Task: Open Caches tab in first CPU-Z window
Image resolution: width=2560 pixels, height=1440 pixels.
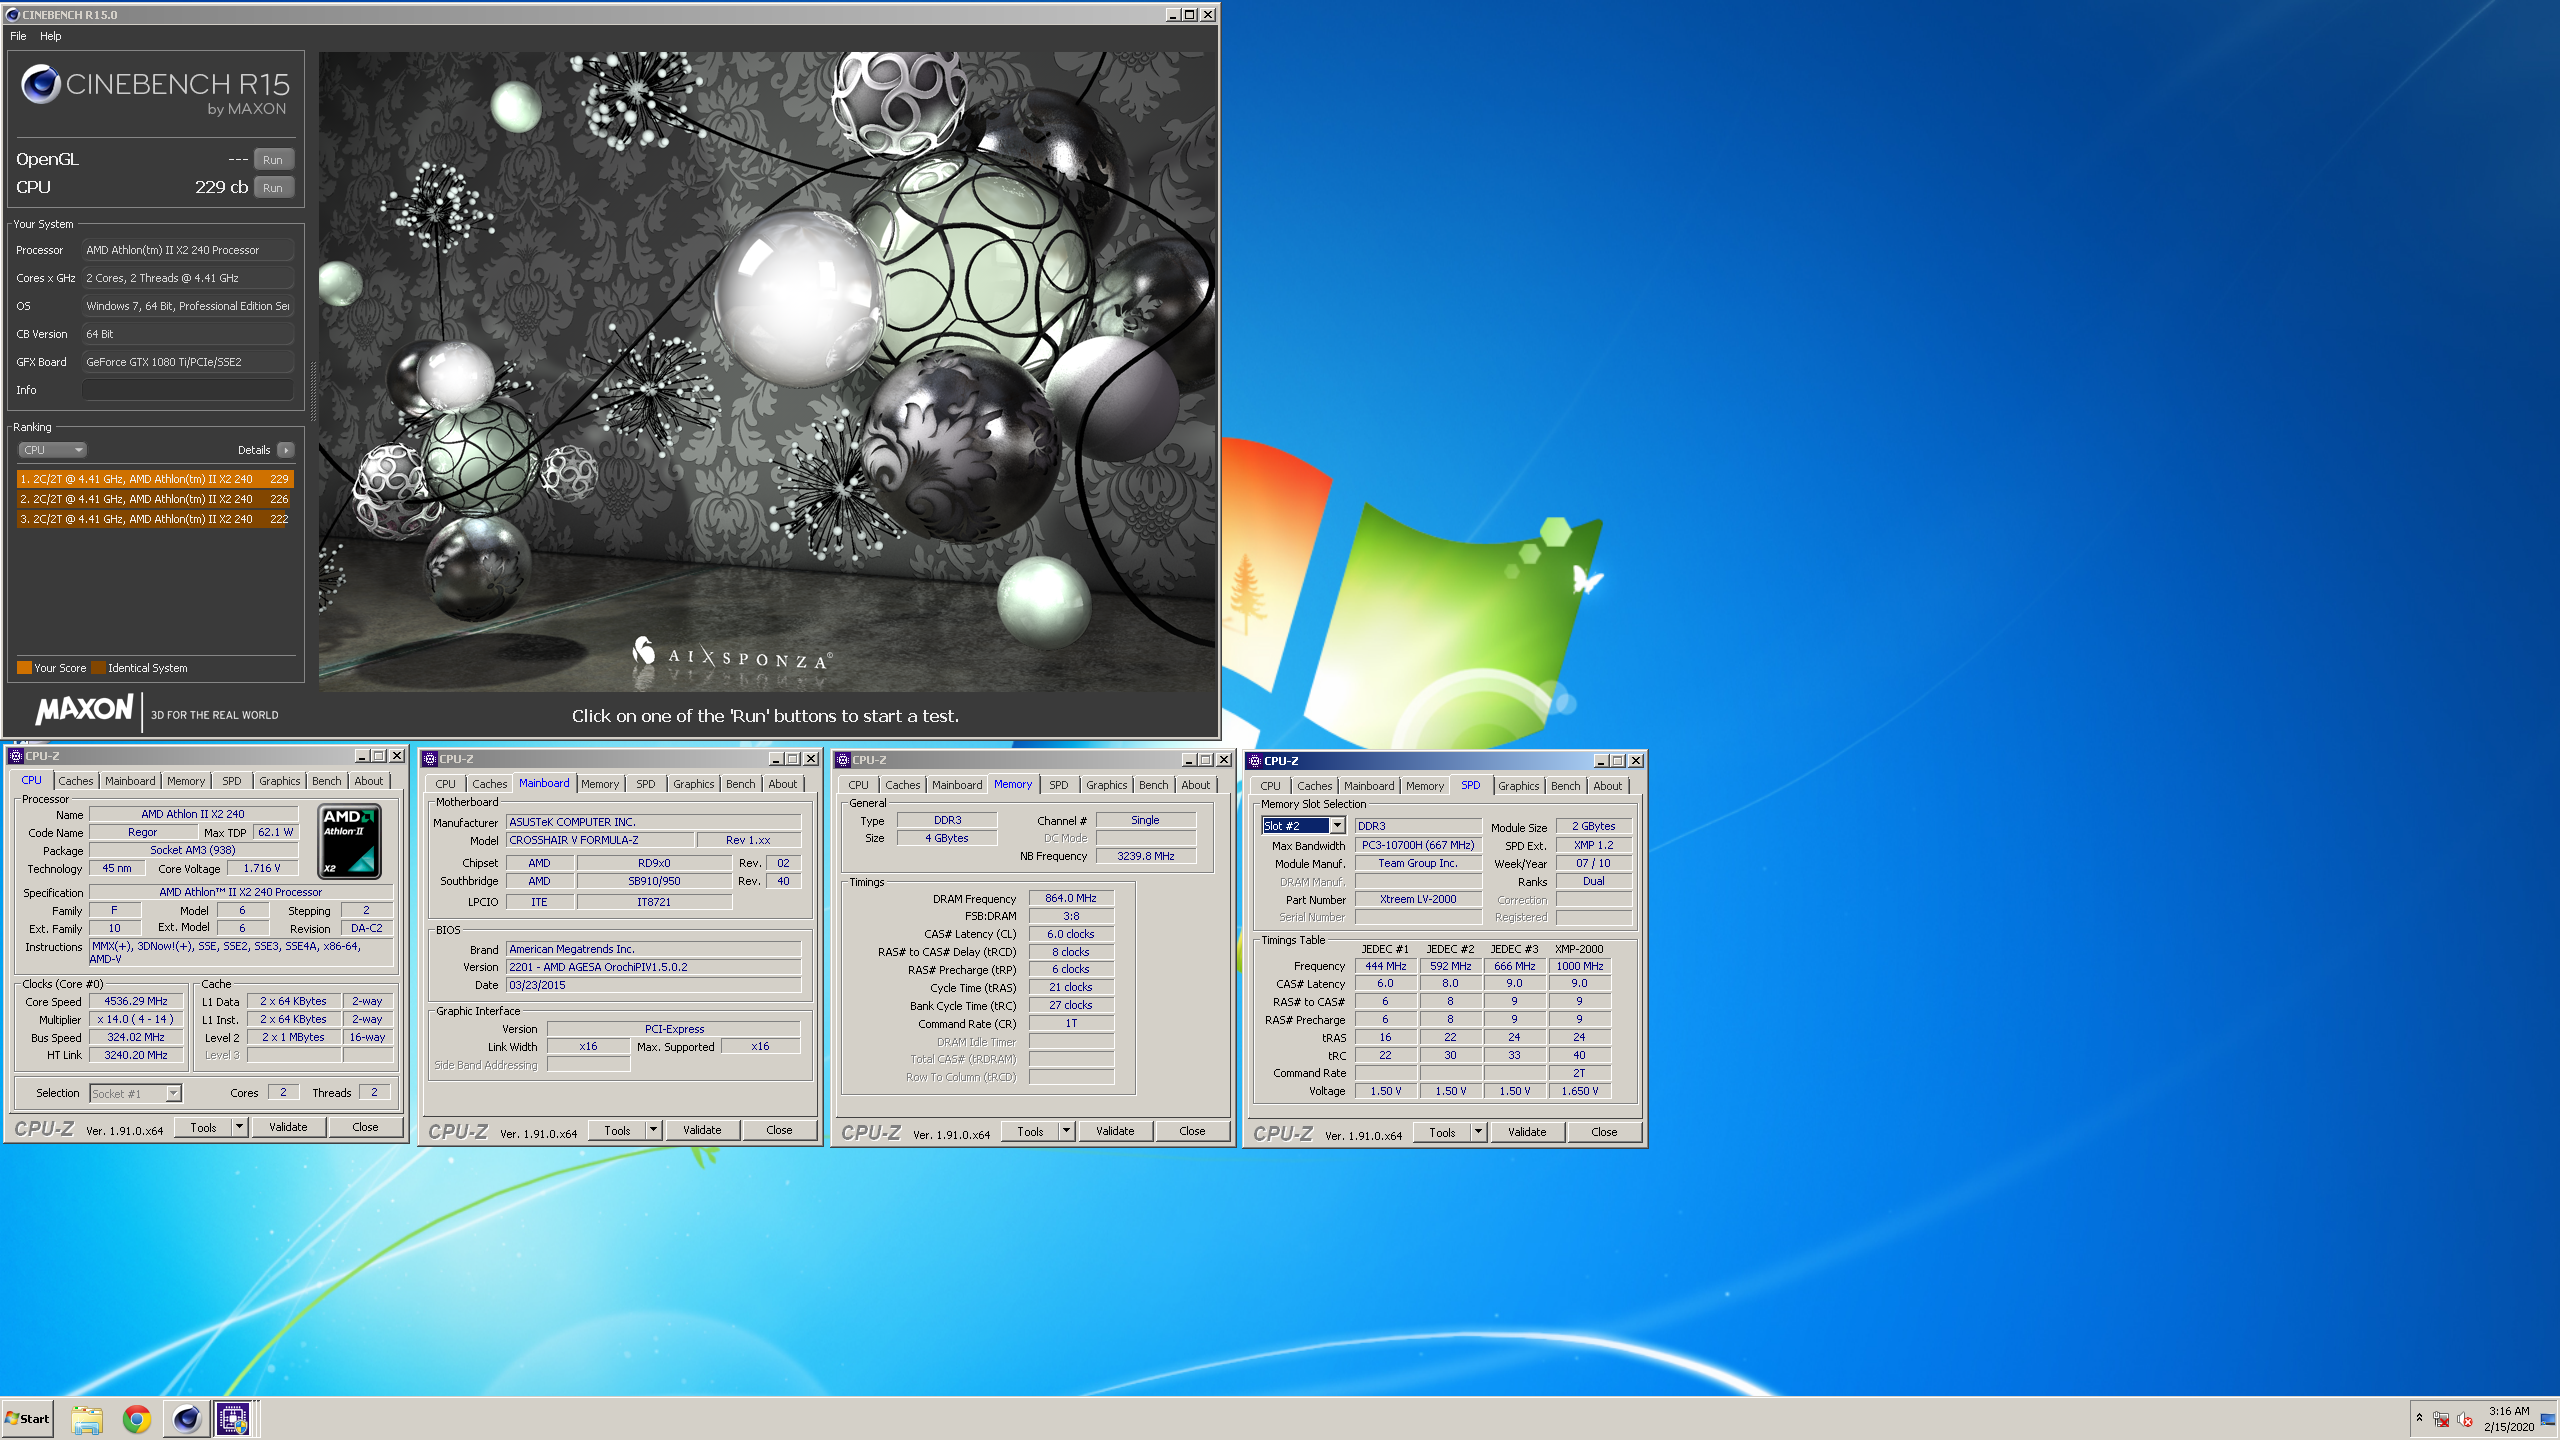Action: point(75,781)
